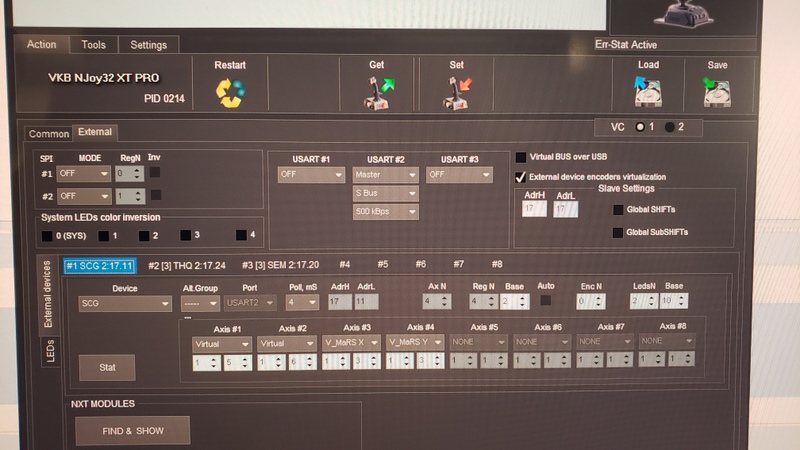Switch to the Common tab
800x450 pixels.
click(48, 134)
